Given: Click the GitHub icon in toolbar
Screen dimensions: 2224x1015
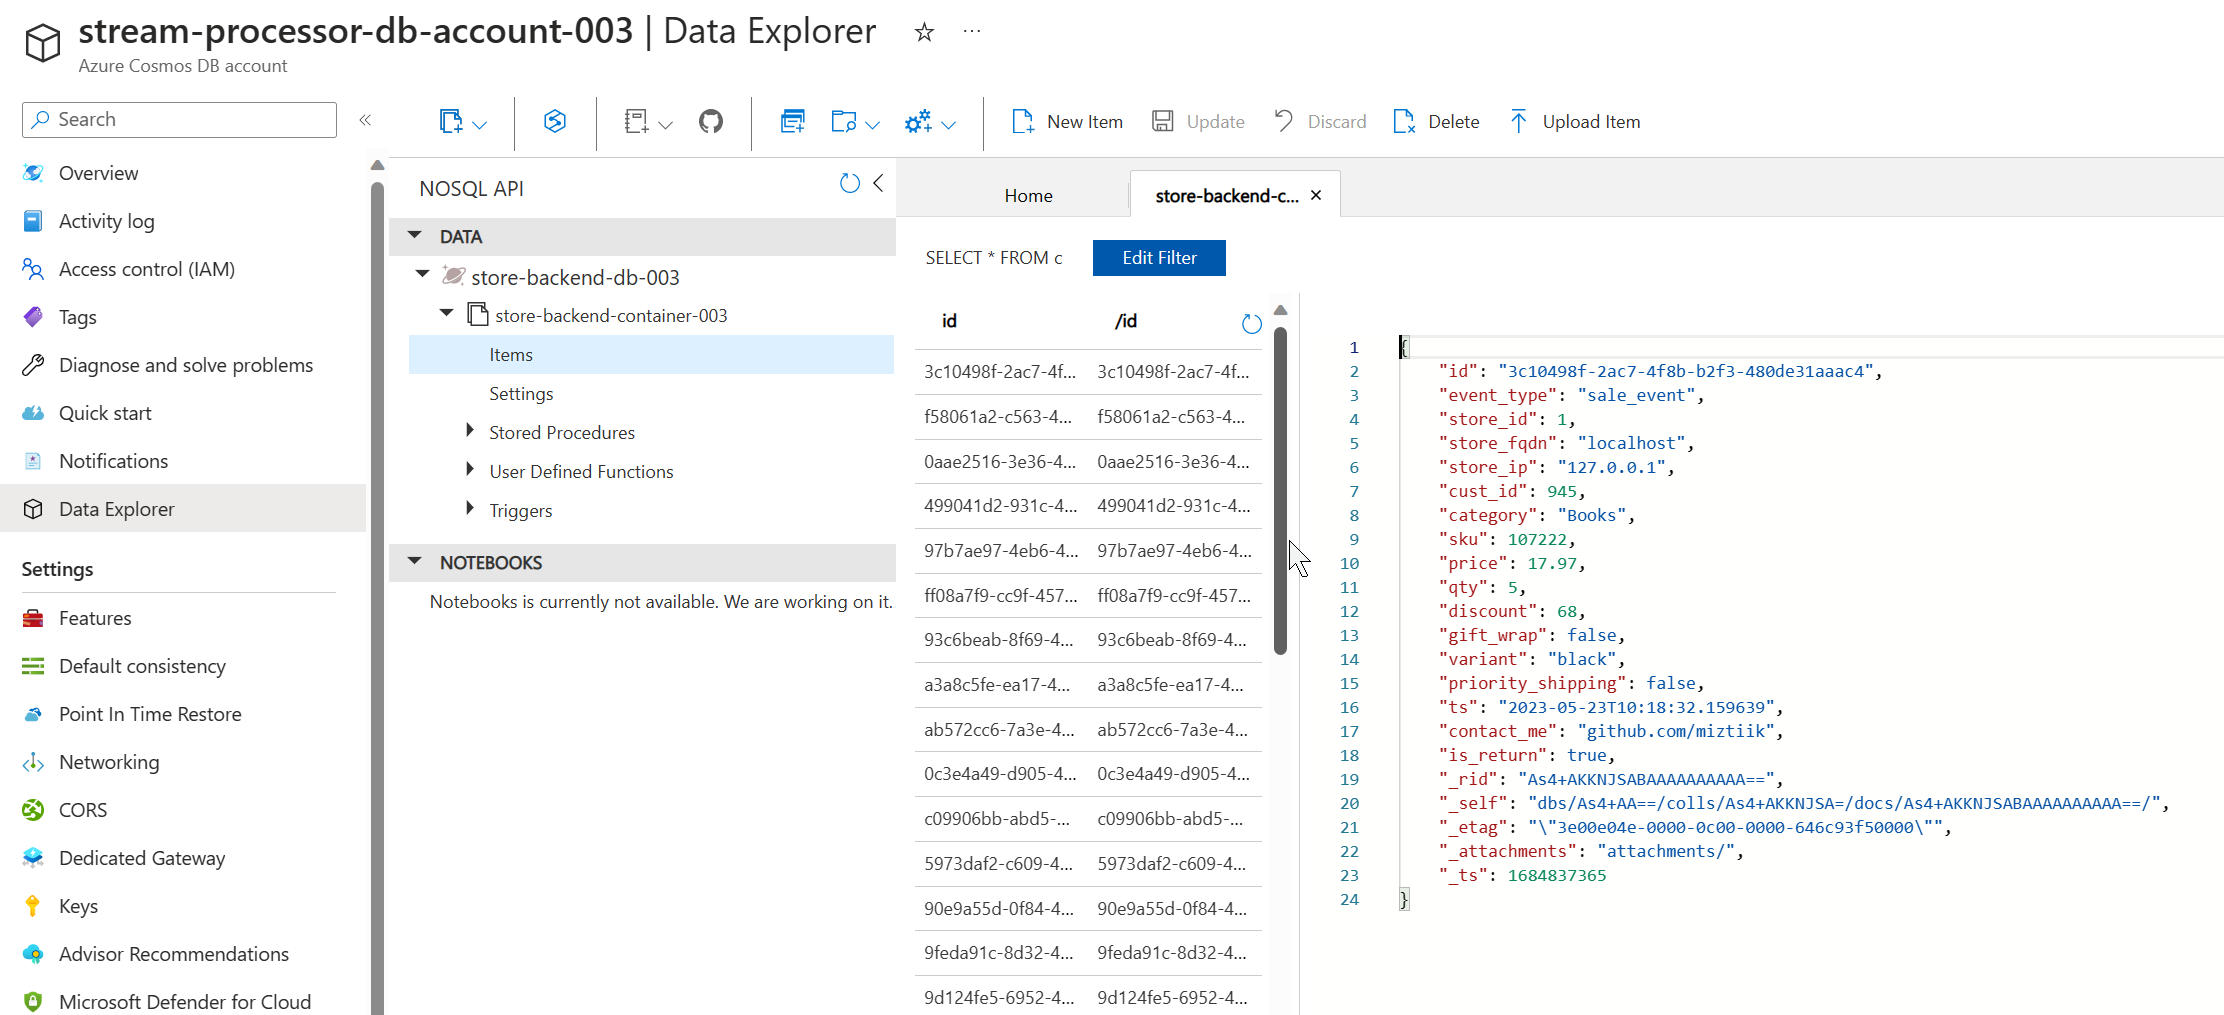Looking at the screenshot, I should 711,122.
